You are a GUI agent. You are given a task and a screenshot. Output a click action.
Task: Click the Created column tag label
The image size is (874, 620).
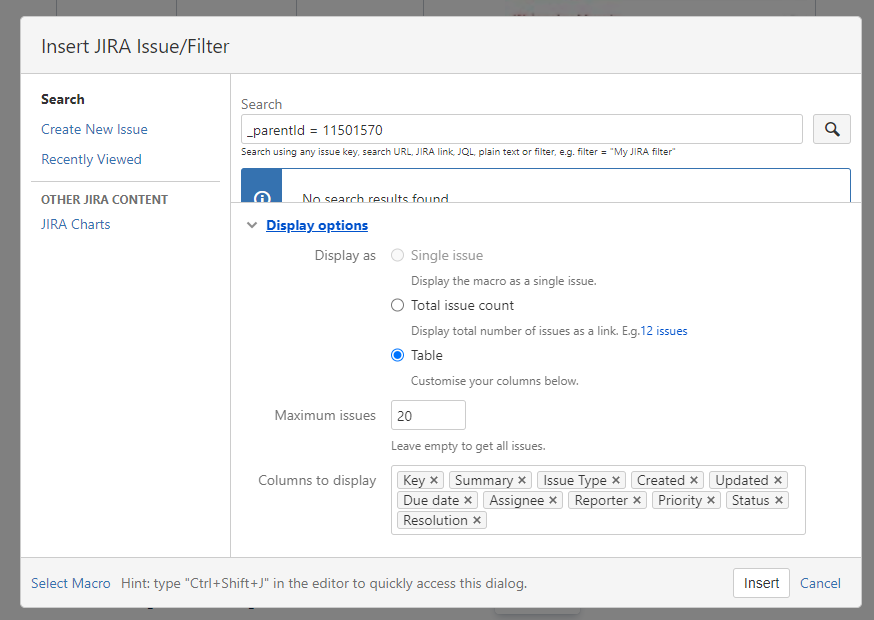coord(661,480)
